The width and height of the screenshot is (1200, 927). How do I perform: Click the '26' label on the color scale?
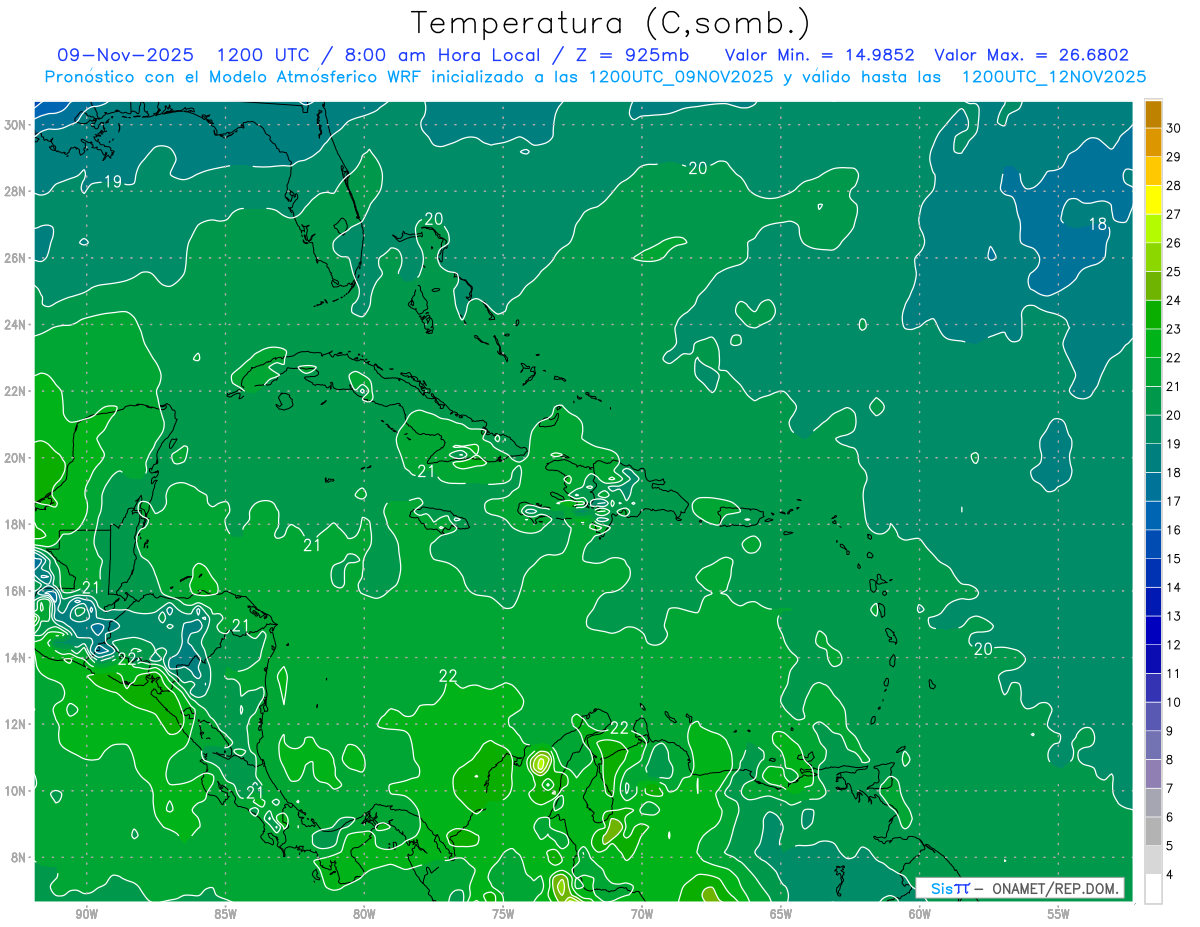click(1174, 243)
